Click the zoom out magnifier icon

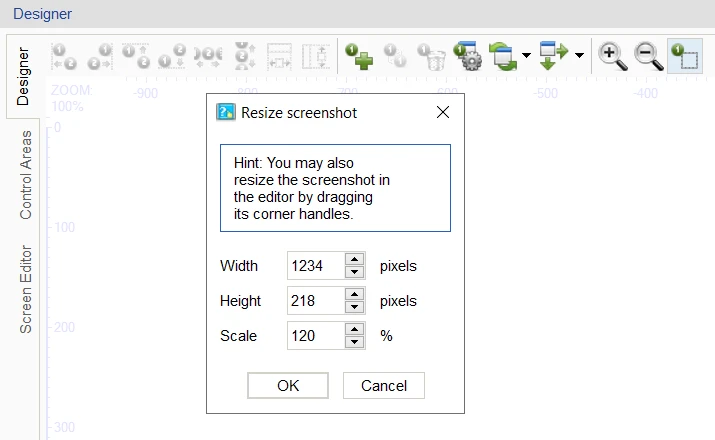pyautogui.click(x=649, y=56)
